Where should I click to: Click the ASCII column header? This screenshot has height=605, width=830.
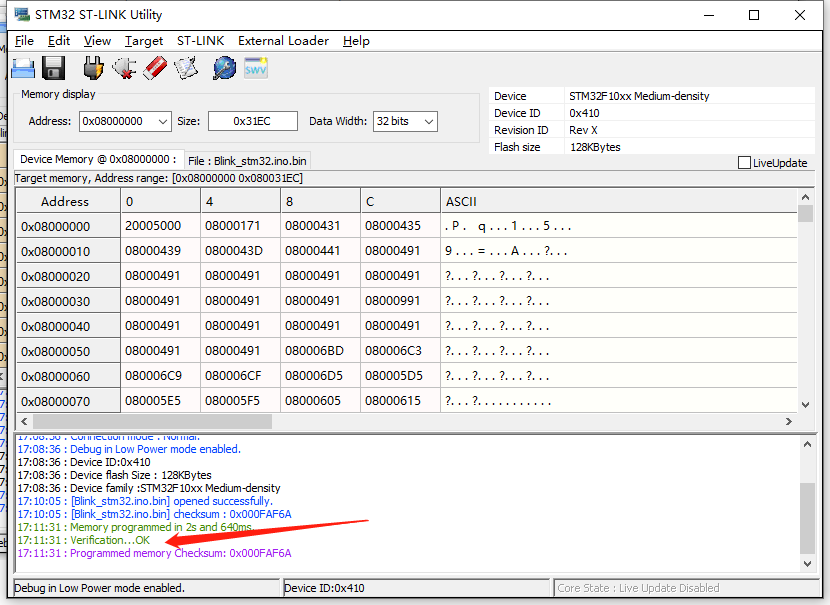(619, 201)
